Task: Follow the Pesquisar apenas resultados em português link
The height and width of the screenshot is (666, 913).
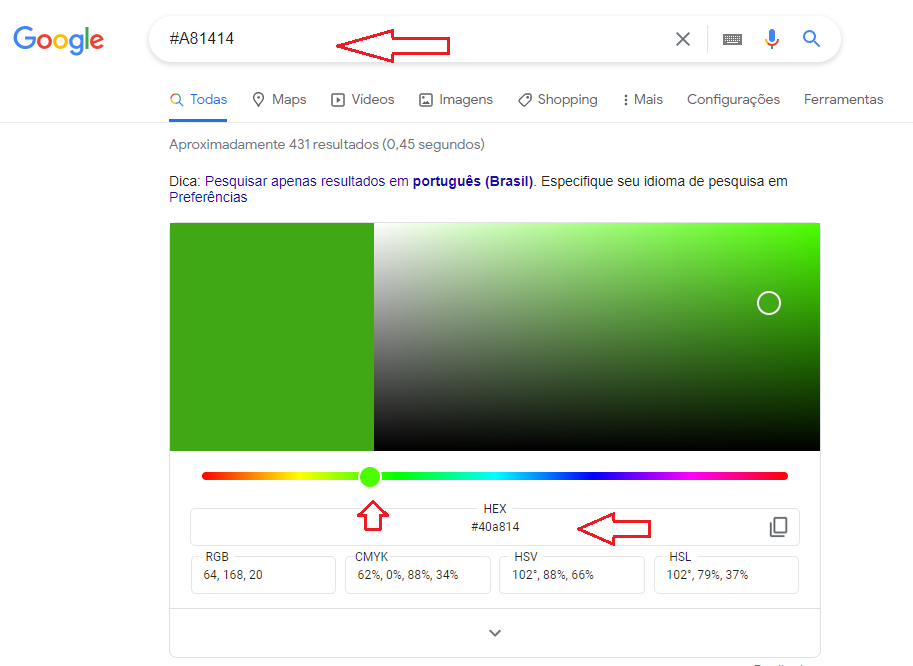Action: coord(369,181)
